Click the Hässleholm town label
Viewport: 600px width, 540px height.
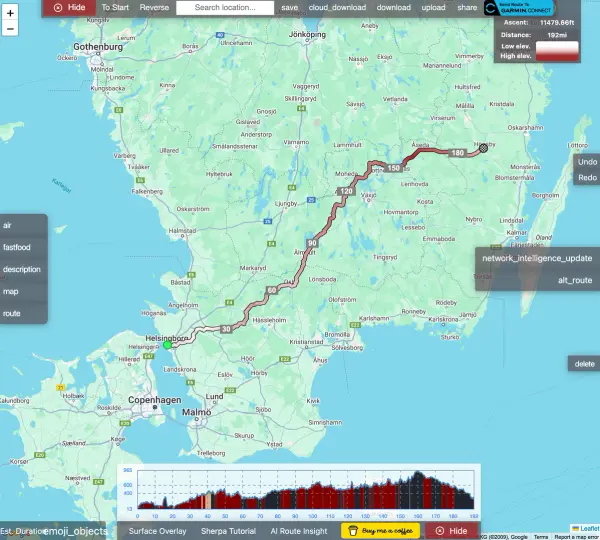pyautogui.click(x=269, y=320)
